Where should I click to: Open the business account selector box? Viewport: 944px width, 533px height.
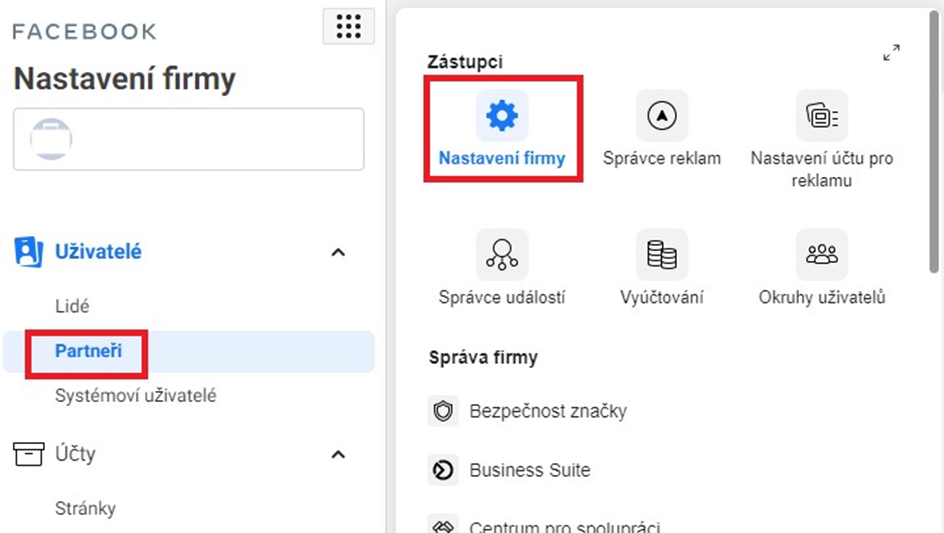188,139
